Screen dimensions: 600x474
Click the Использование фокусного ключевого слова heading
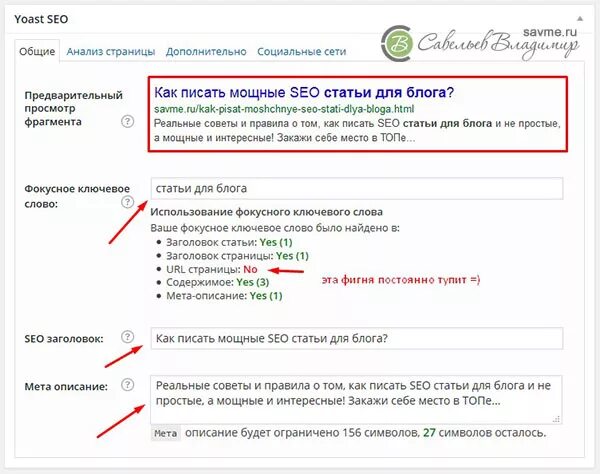(266, 212)
